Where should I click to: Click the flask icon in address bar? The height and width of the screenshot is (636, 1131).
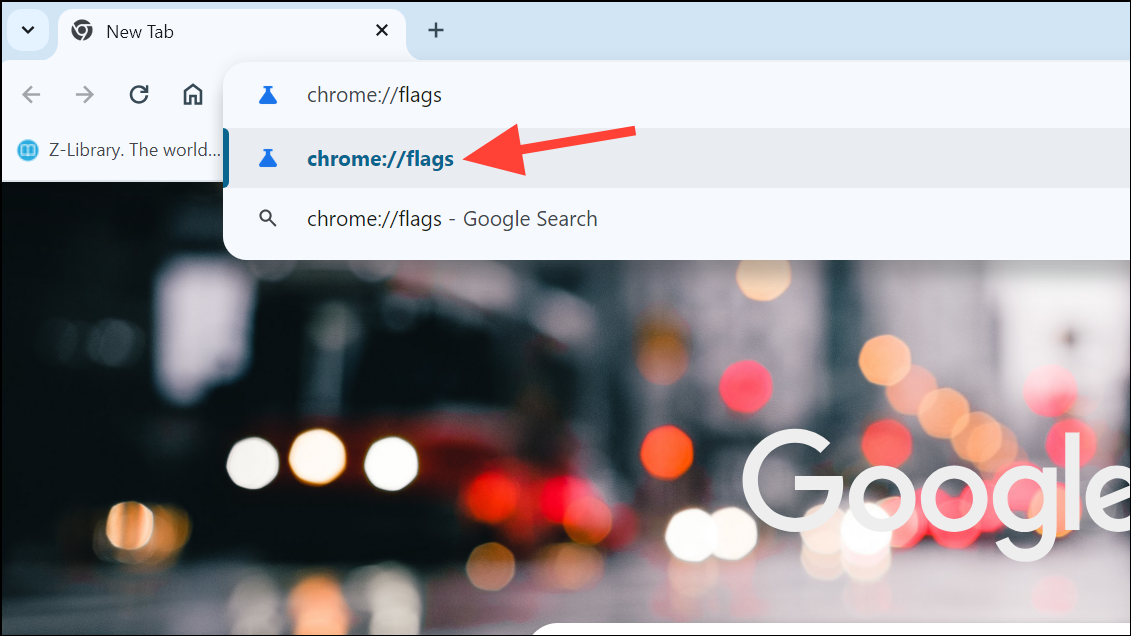click(x=268, y=95)
